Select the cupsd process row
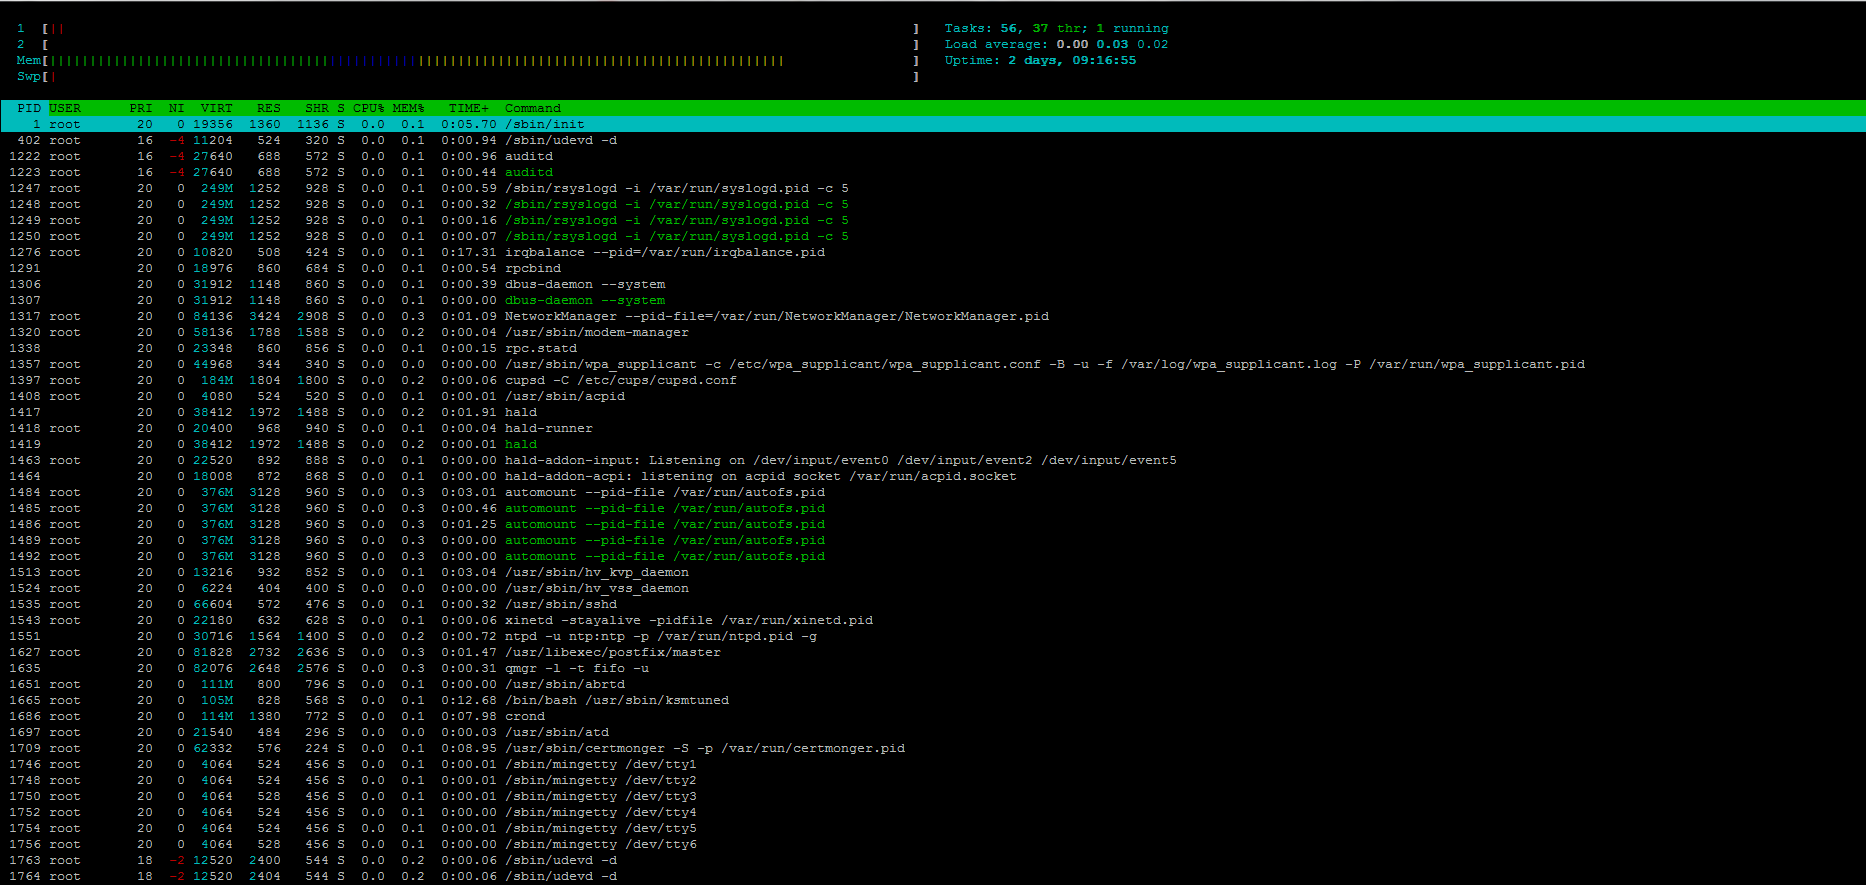Image resolution: width=1866 pixels, height=885 pixels. coord(933,380)
